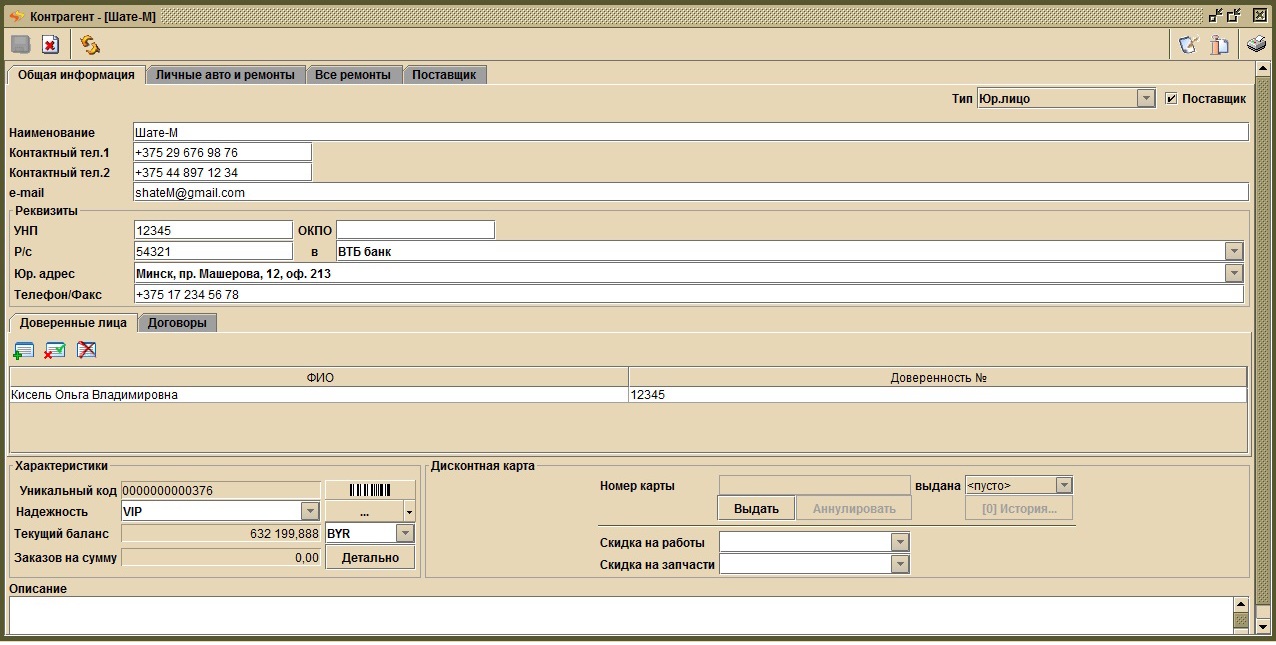The width and height of the screenshot is (1276, 645).
Task: Open the Тип dropdown Юр.лицо
Action: (1146, 98)
